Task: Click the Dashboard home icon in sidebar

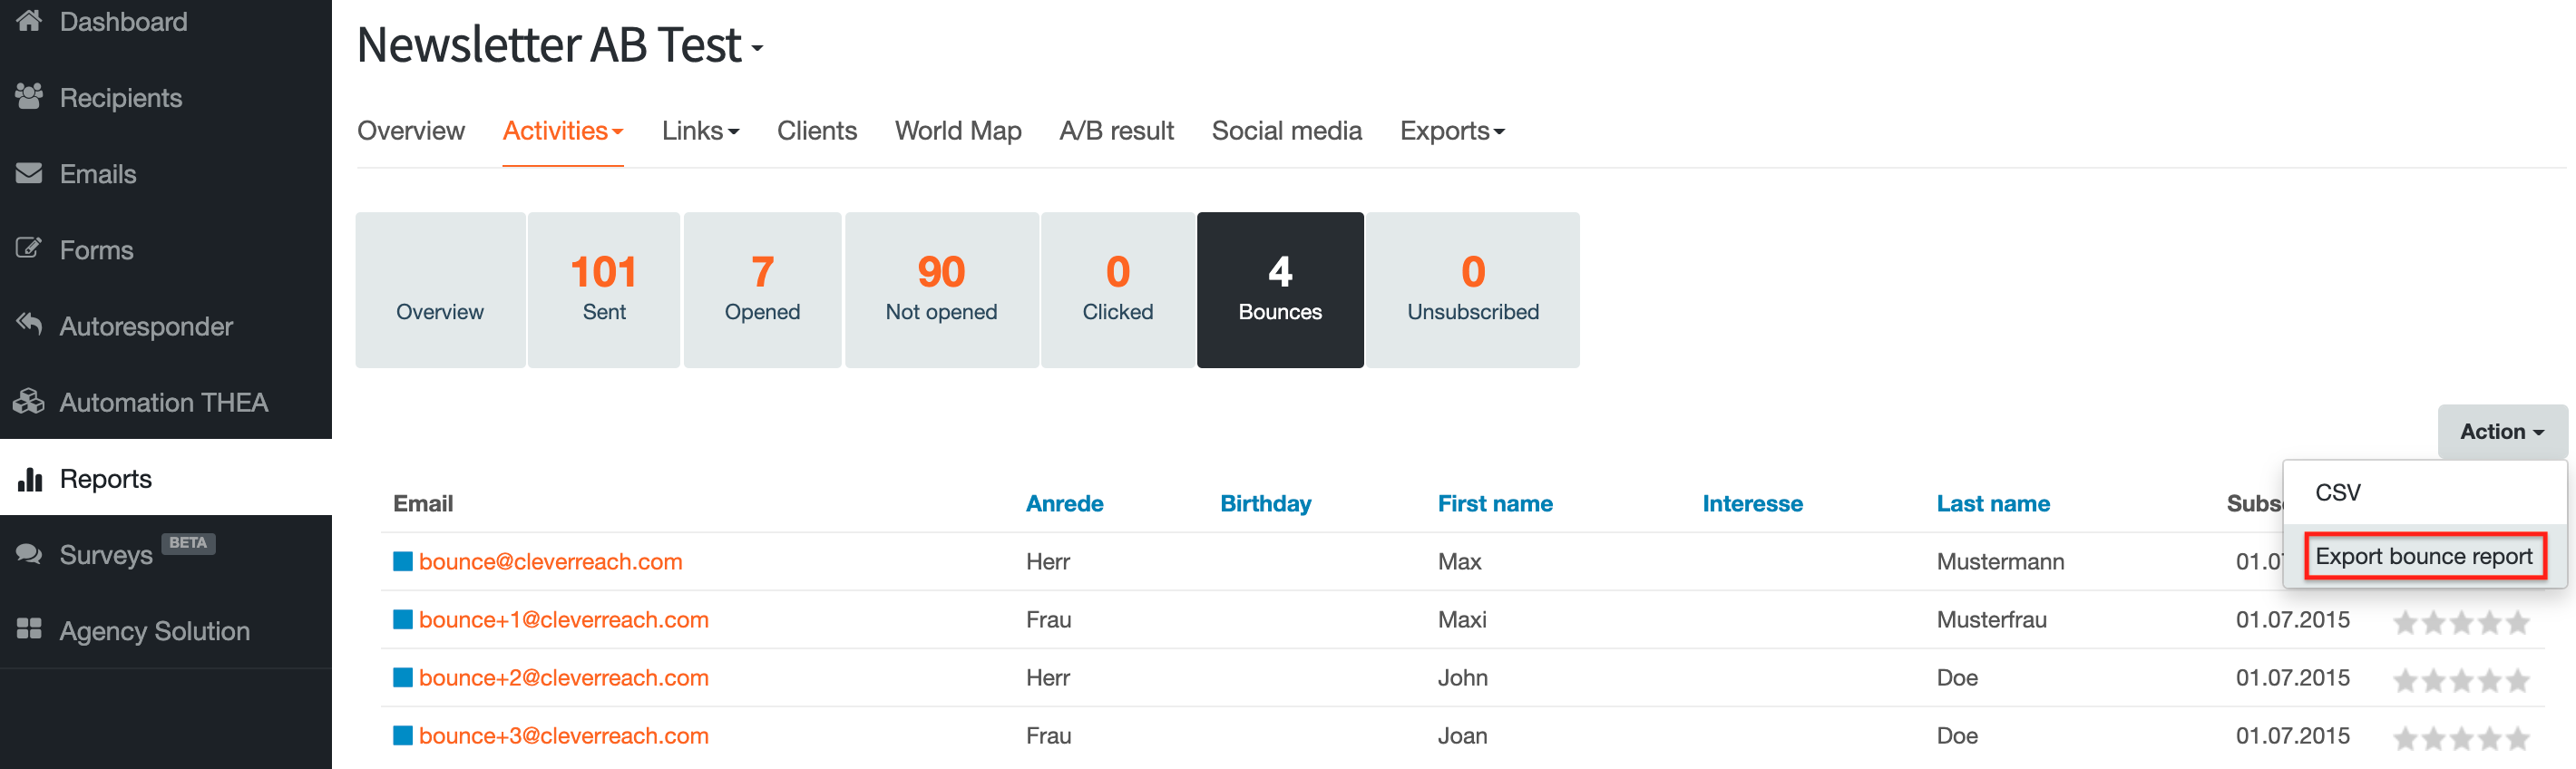Action: pyautogui.click(x=29, y=20)
